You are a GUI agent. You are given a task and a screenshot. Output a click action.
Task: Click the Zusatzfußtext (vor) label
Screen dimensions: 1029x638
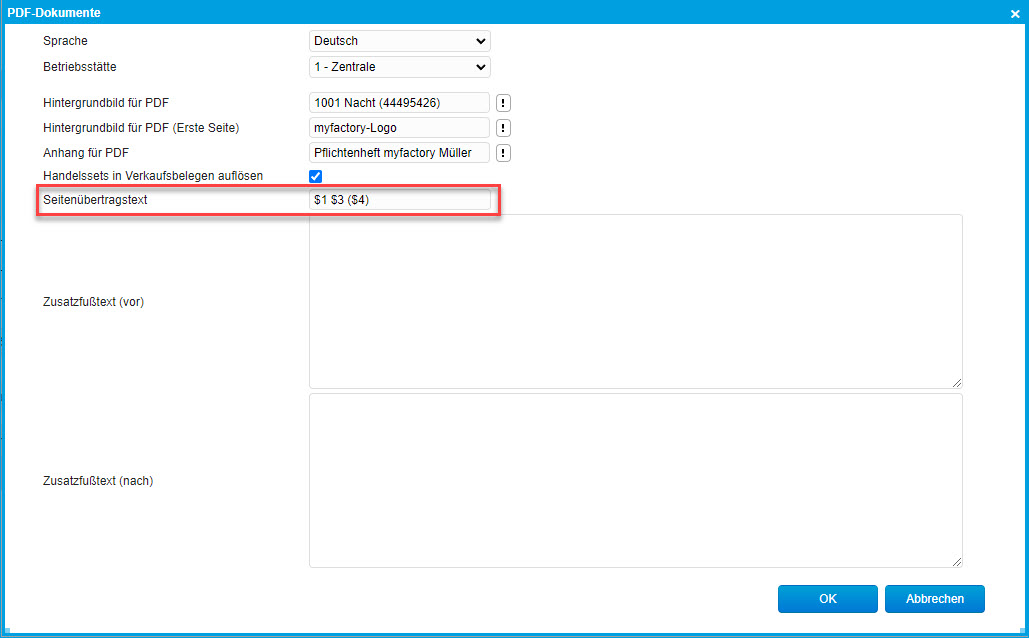93,302
